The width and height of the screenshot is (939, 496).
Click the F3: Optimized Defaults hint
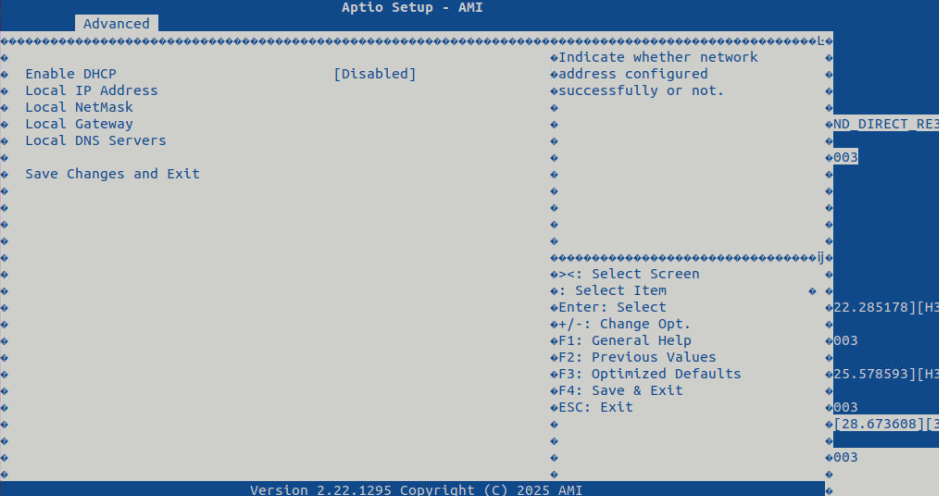pyautogui.click(x=649, y=374)
